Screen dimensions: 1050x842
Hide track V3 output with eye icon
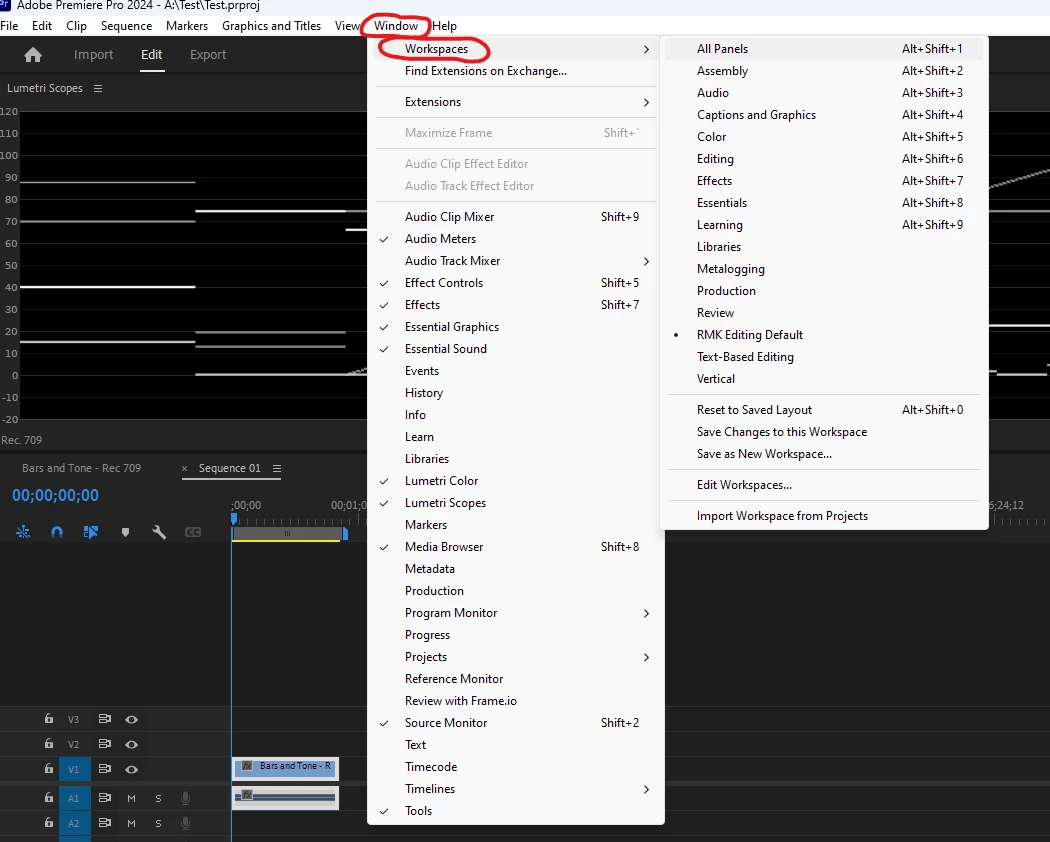tap(131, 719)
